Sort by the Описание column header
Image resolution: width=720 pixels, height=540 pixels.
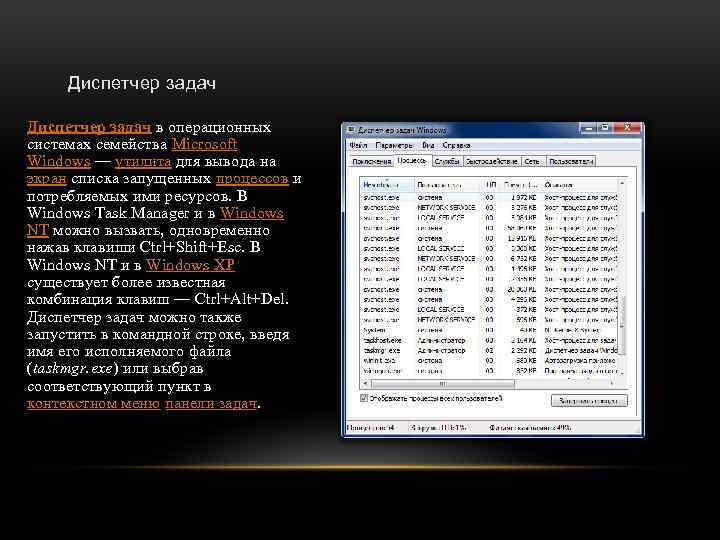pyautogui.click(x=579, y=185)
